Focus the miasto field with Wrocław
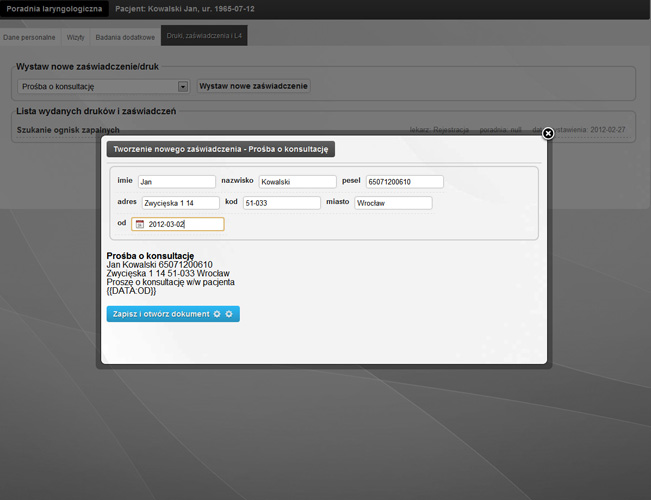The image size is (651, 500). 394,203
